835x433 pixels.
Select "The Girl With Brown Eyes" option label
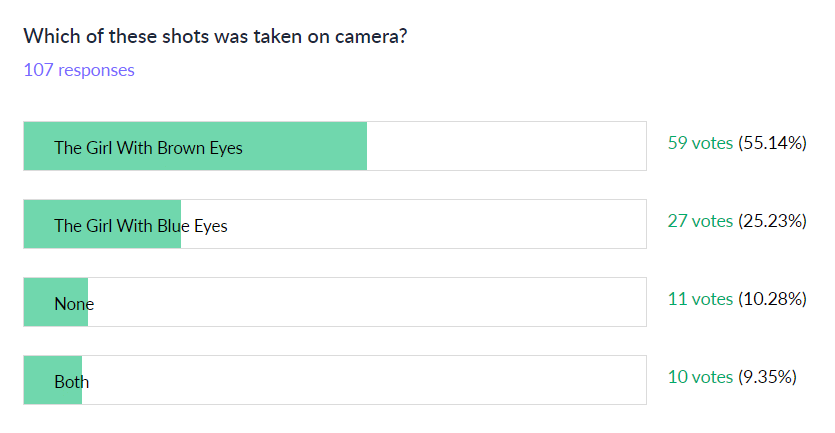[x=148, y=148]
